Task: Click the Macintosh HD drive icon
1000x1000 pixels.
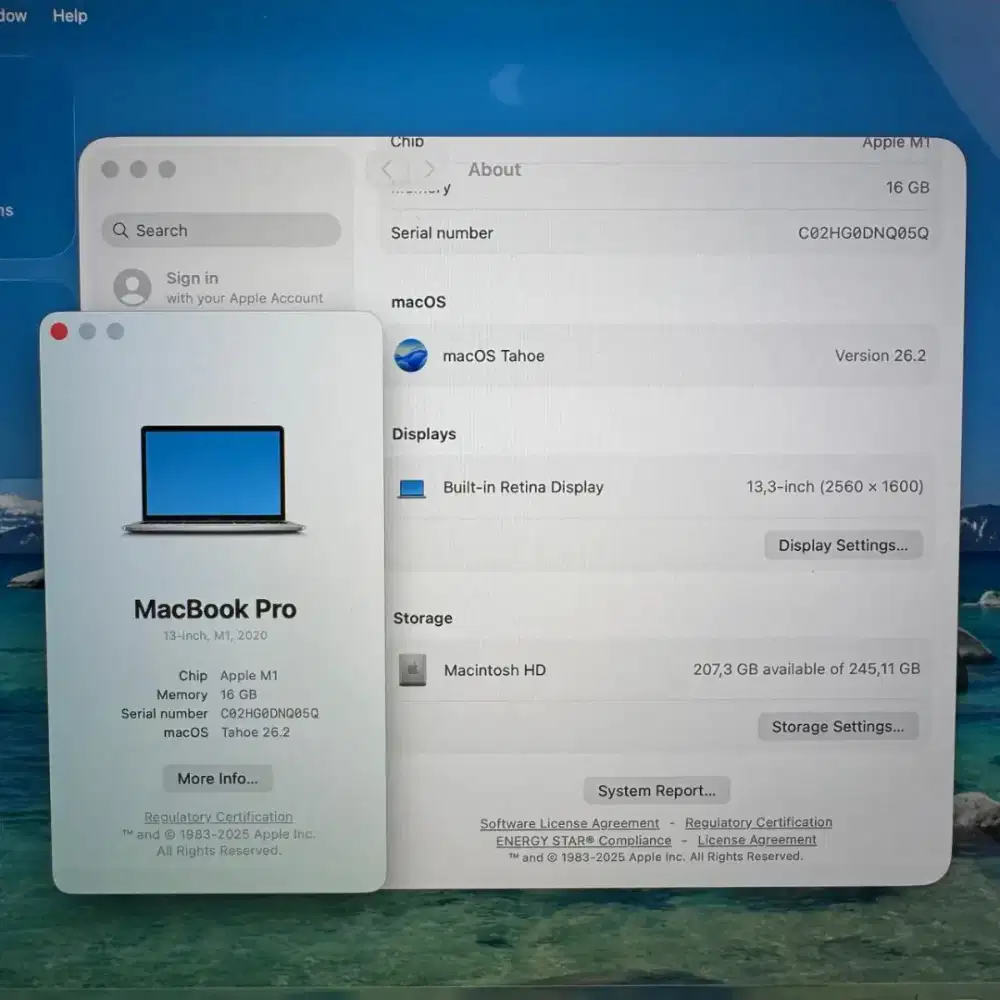Action: click(415, 670)
